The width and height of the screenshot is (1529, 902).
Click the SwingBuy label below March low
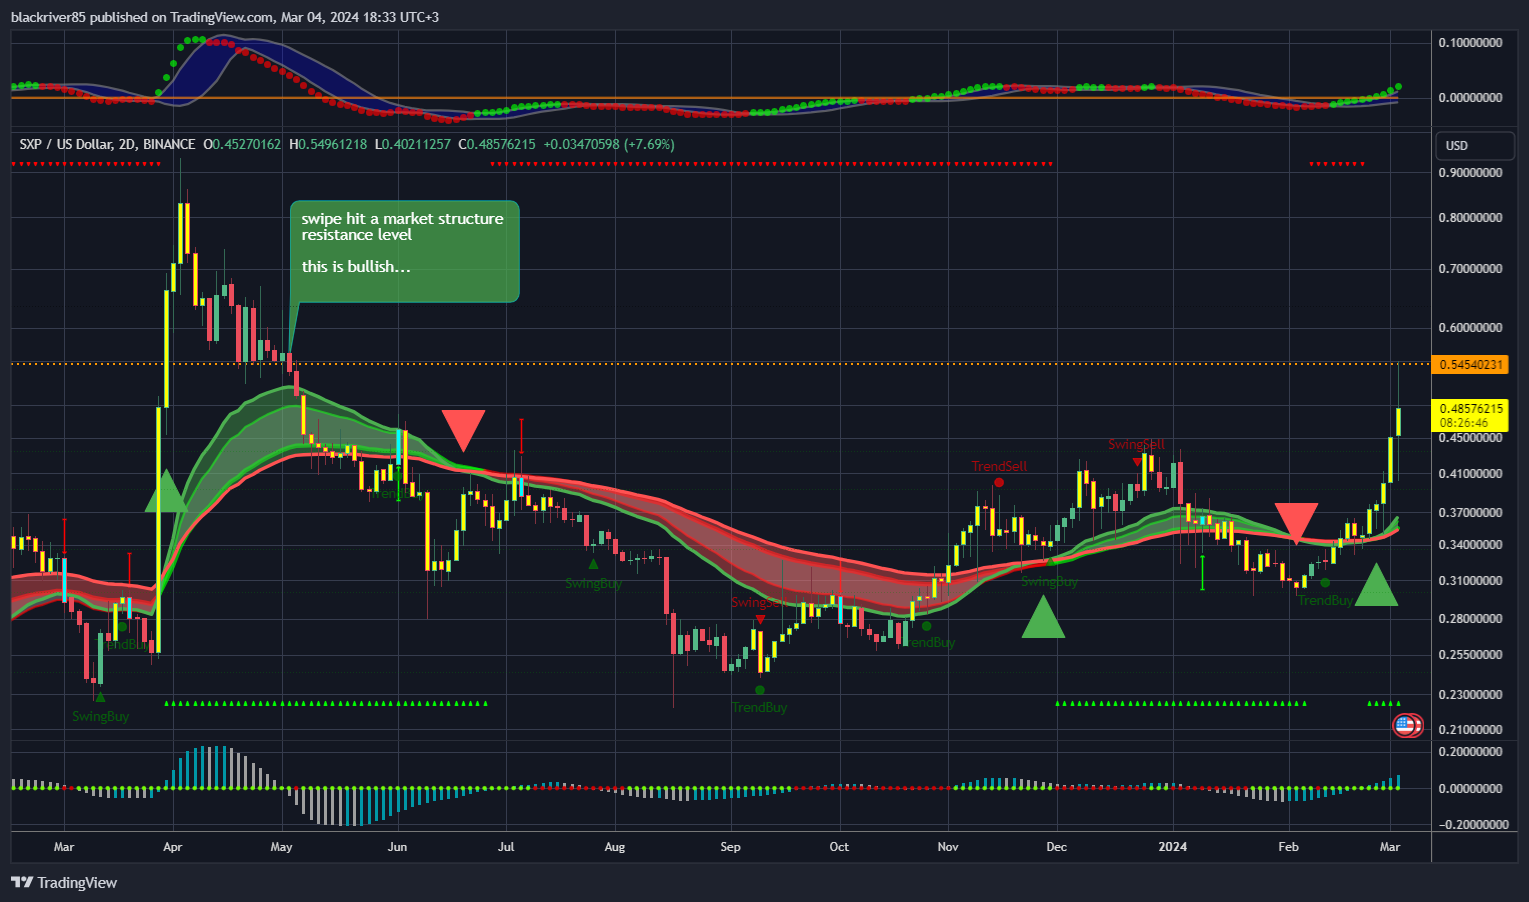[x=100, y=716]
